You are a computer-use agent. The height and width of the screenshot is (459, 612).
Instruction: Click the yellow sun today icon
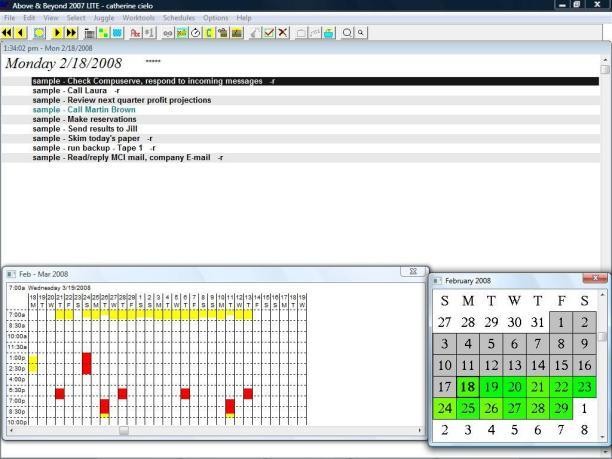tap(39, 33)
